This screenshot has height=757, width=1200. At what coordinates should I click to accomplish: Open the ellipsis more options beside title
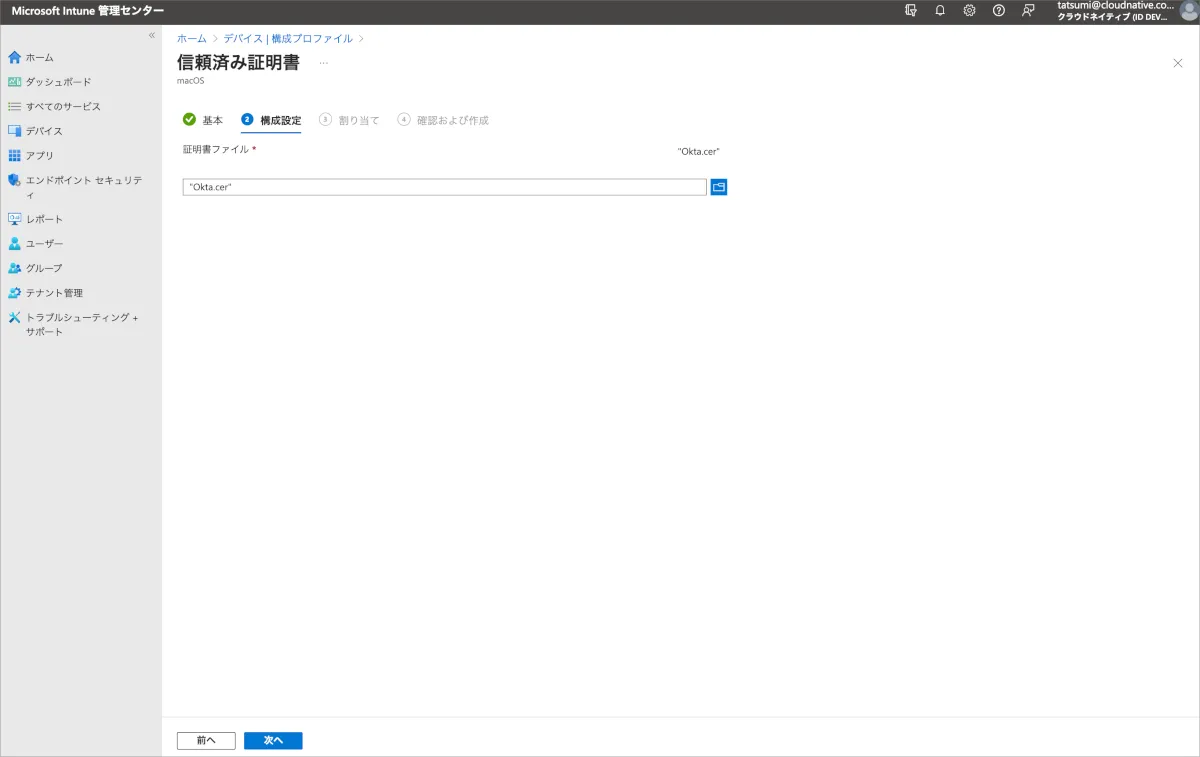point(323,63)
